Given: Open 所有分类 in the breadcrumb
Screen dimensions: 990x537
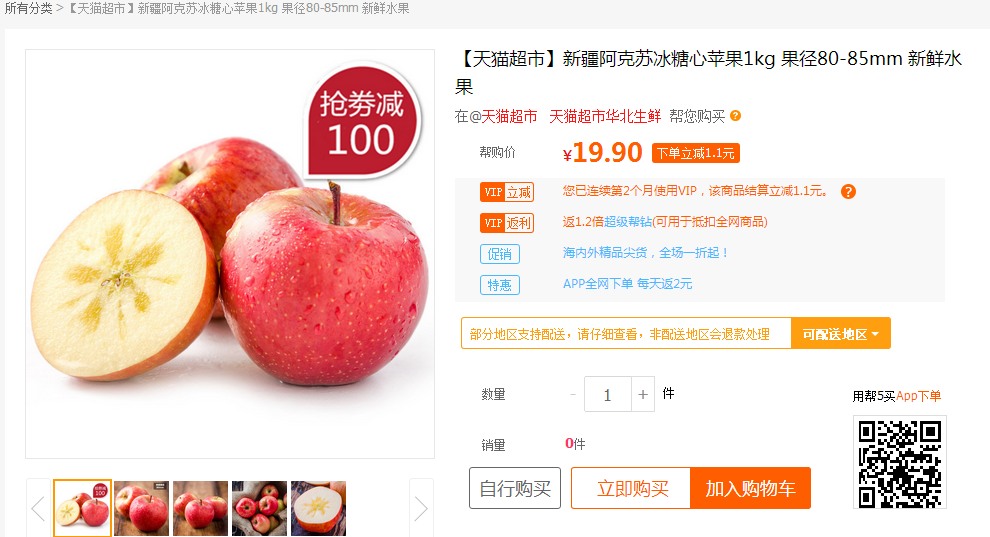Looking at the screenshot, I should pos(28,8).
